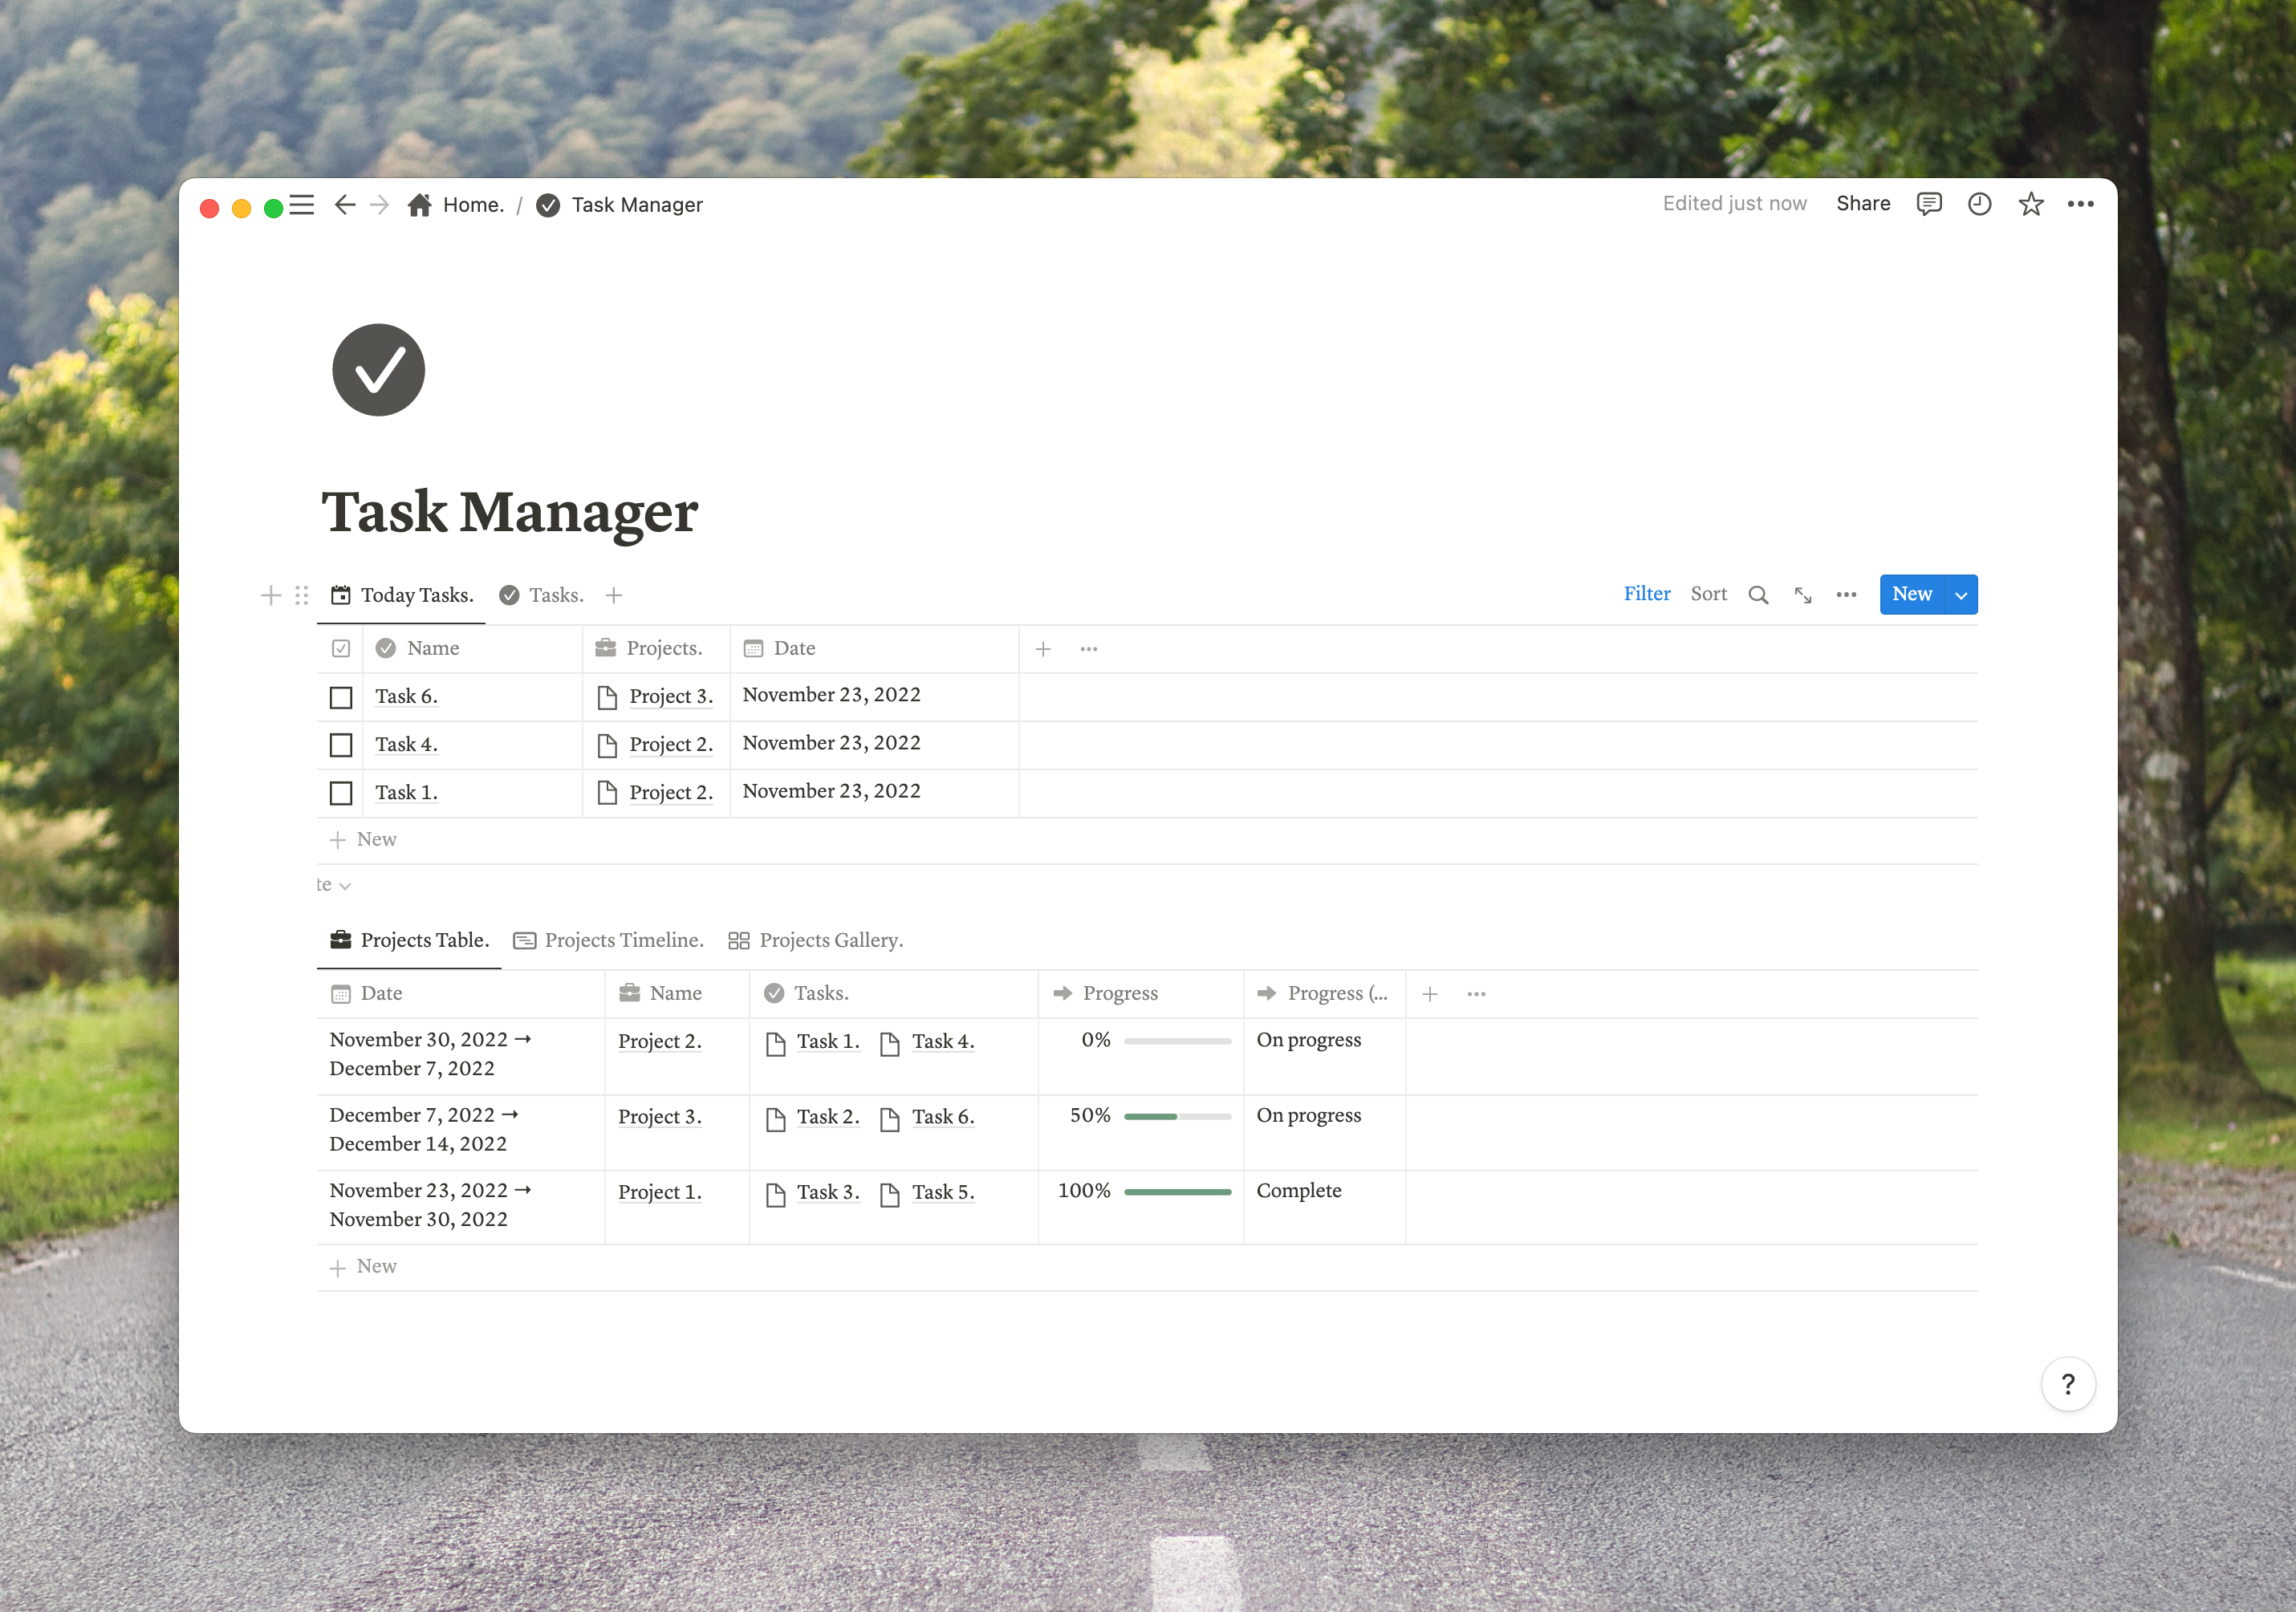Check the Task 1. checkbox

[341, 793]
